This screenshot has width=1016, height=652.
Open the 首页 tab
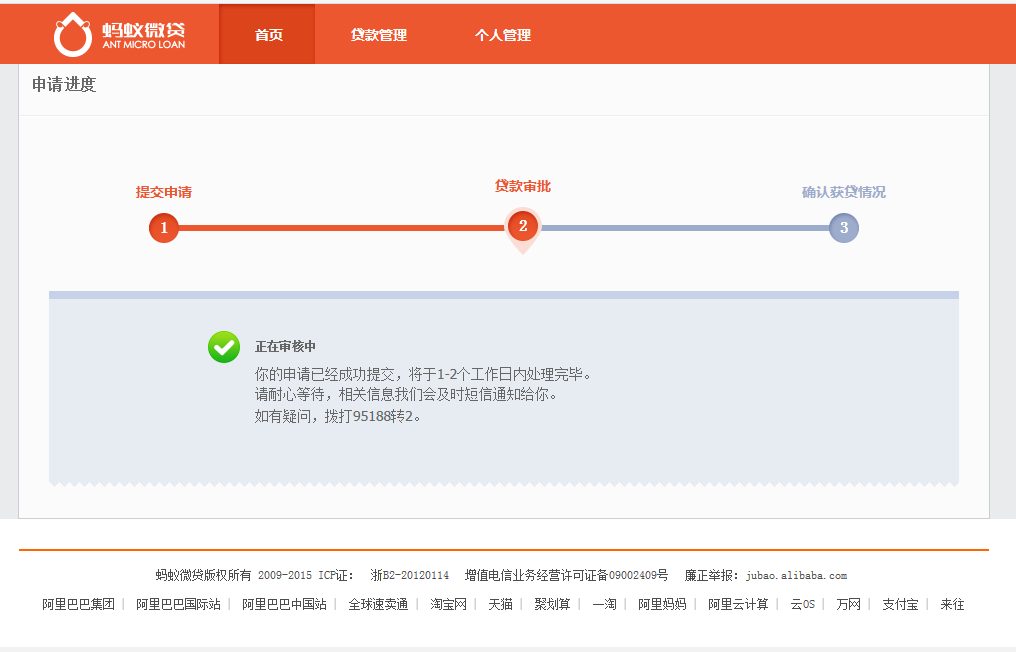coord(268,35)
